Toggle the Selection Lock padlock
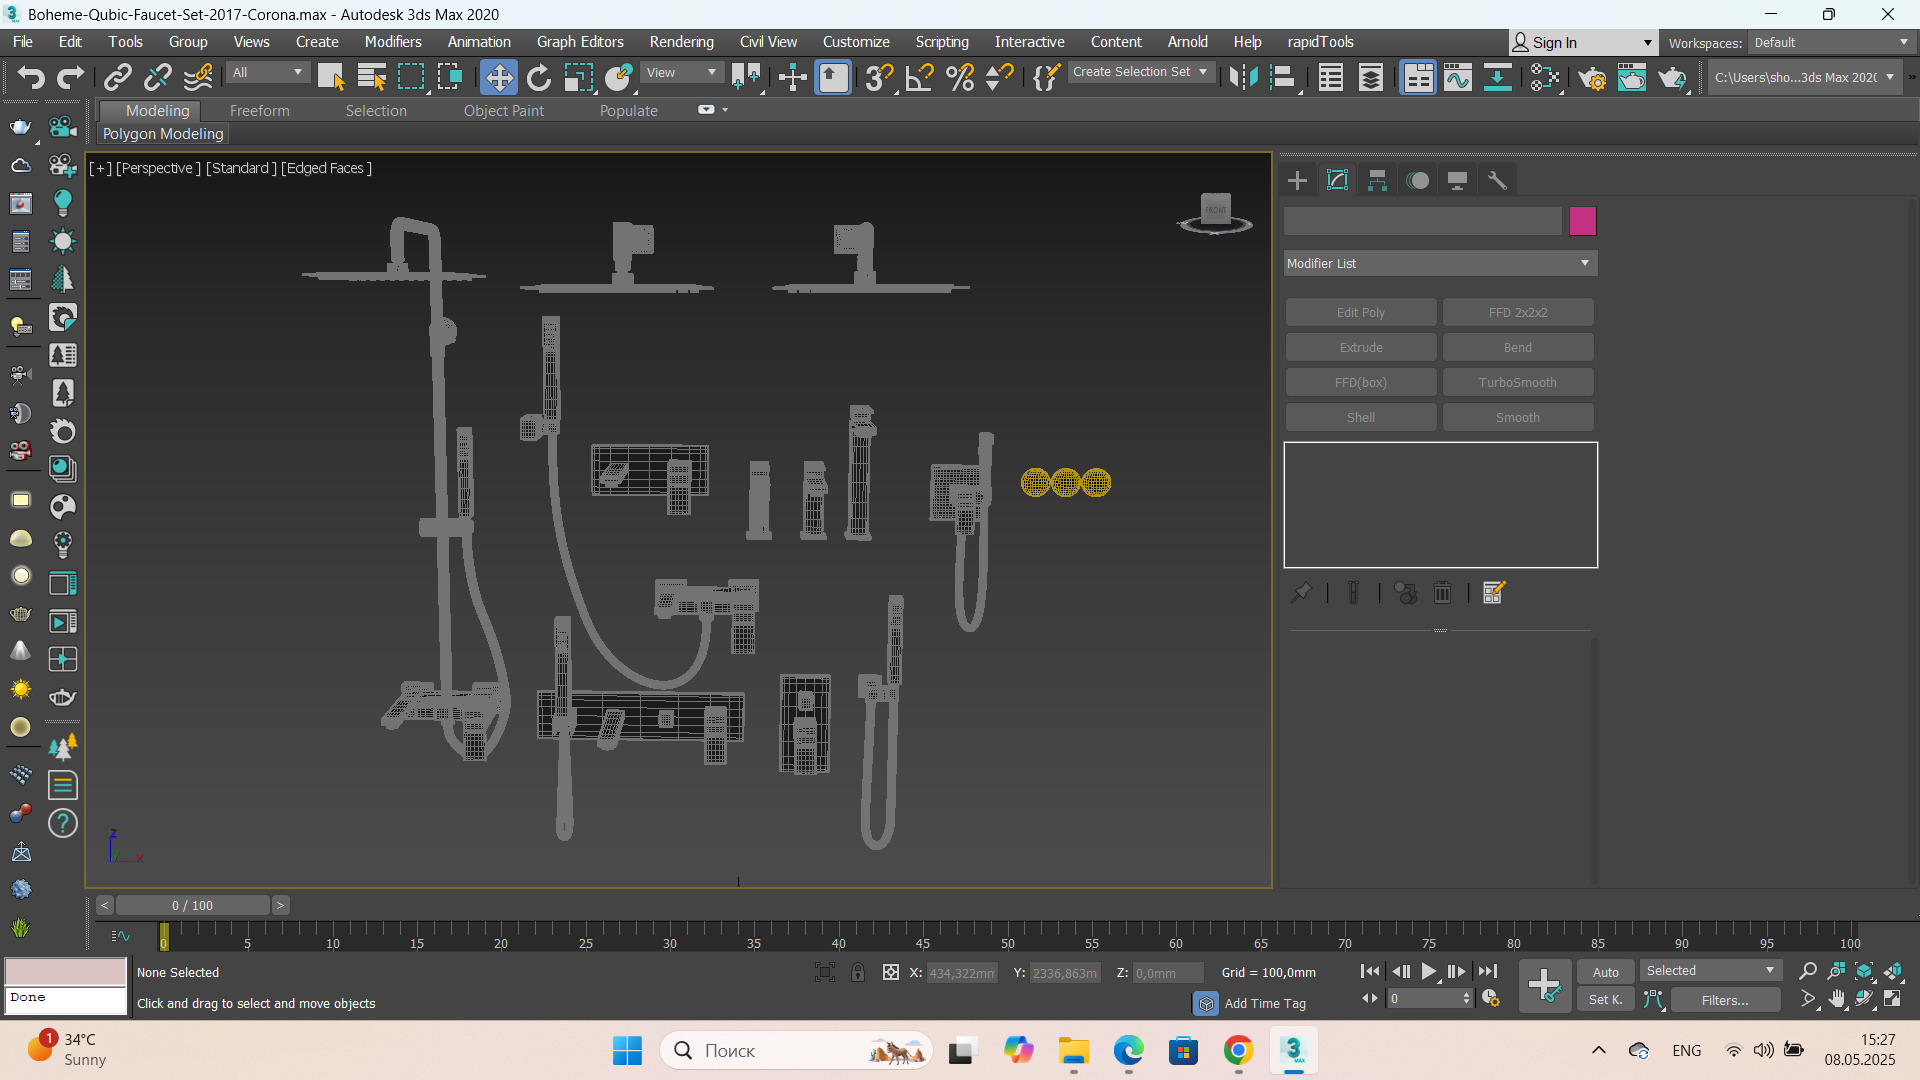1920x1080 pixels. point(858,972)
